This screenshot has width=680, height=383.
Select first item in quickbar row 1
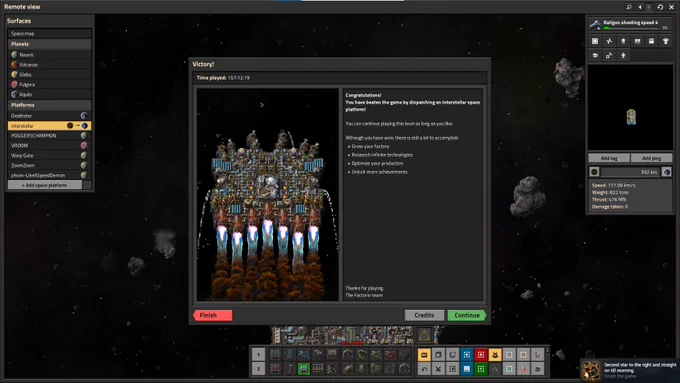(275, 355)
